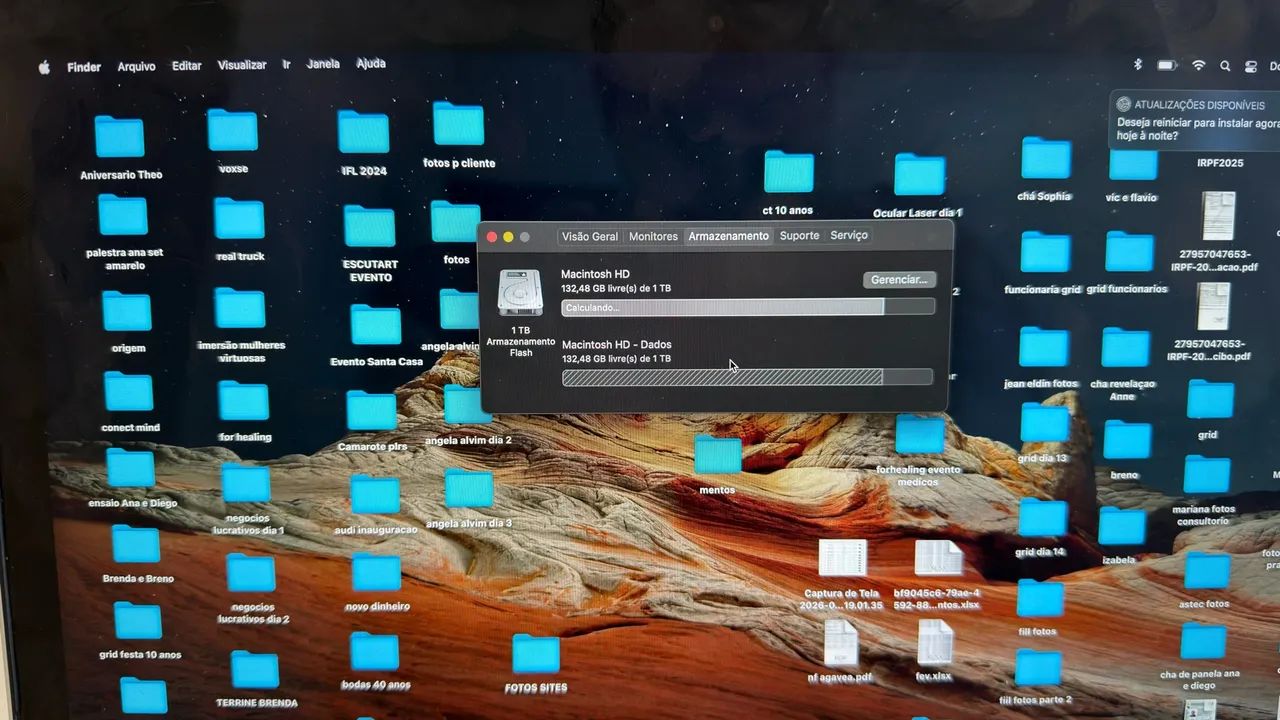Click the Gerenciar... button
Image resolution: width=1280 pixels, height=720 pixels.
900,280
